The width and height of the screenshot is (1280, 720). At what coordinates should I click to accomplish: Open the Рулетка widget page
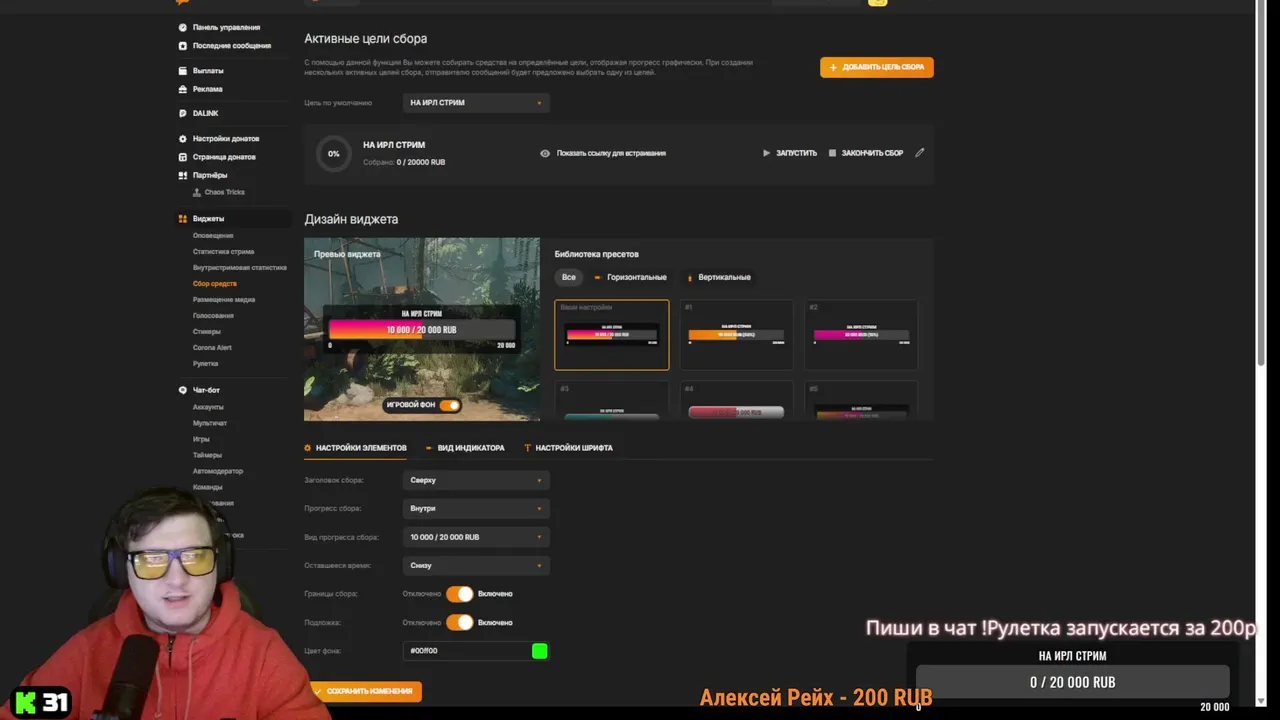coord(206,363)
